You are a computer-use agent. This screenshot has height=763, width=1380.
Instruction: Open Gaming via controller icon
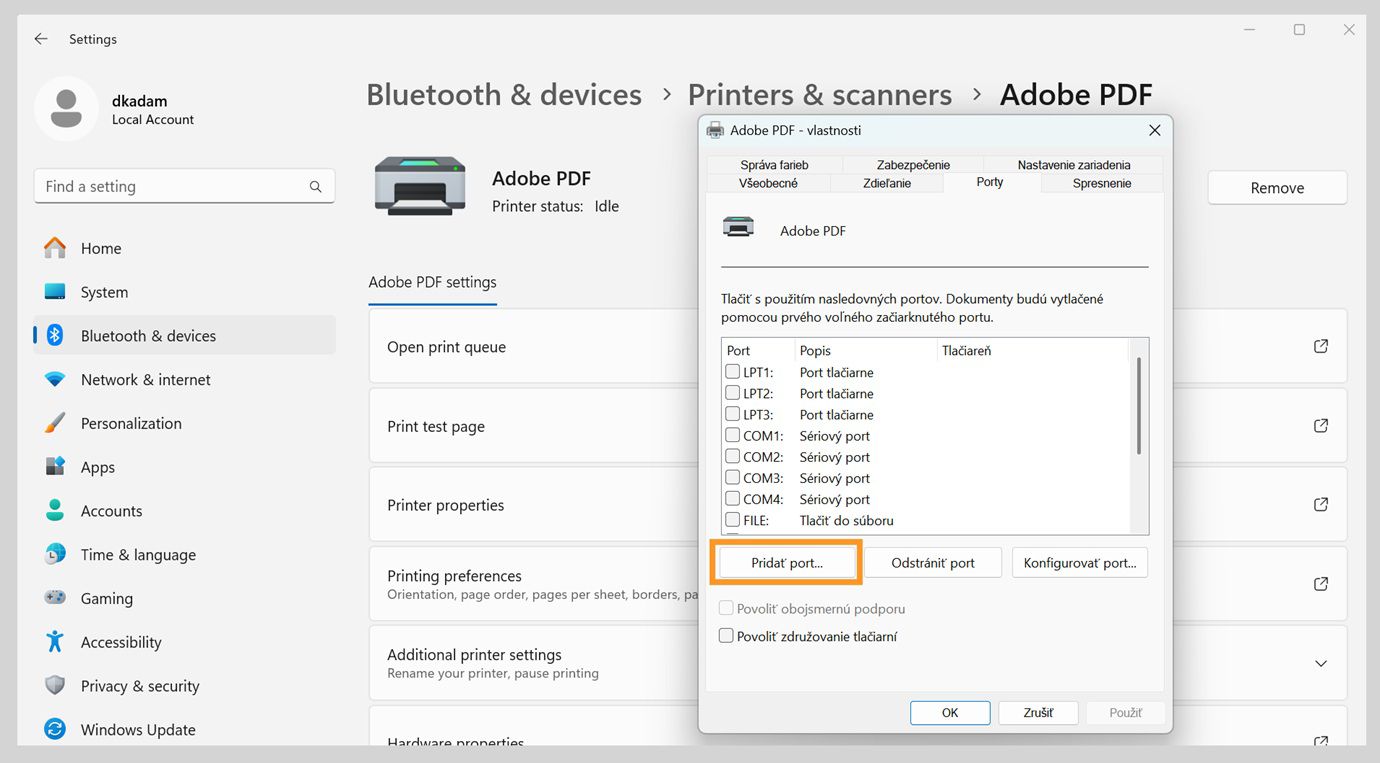(x=55, y=598)
